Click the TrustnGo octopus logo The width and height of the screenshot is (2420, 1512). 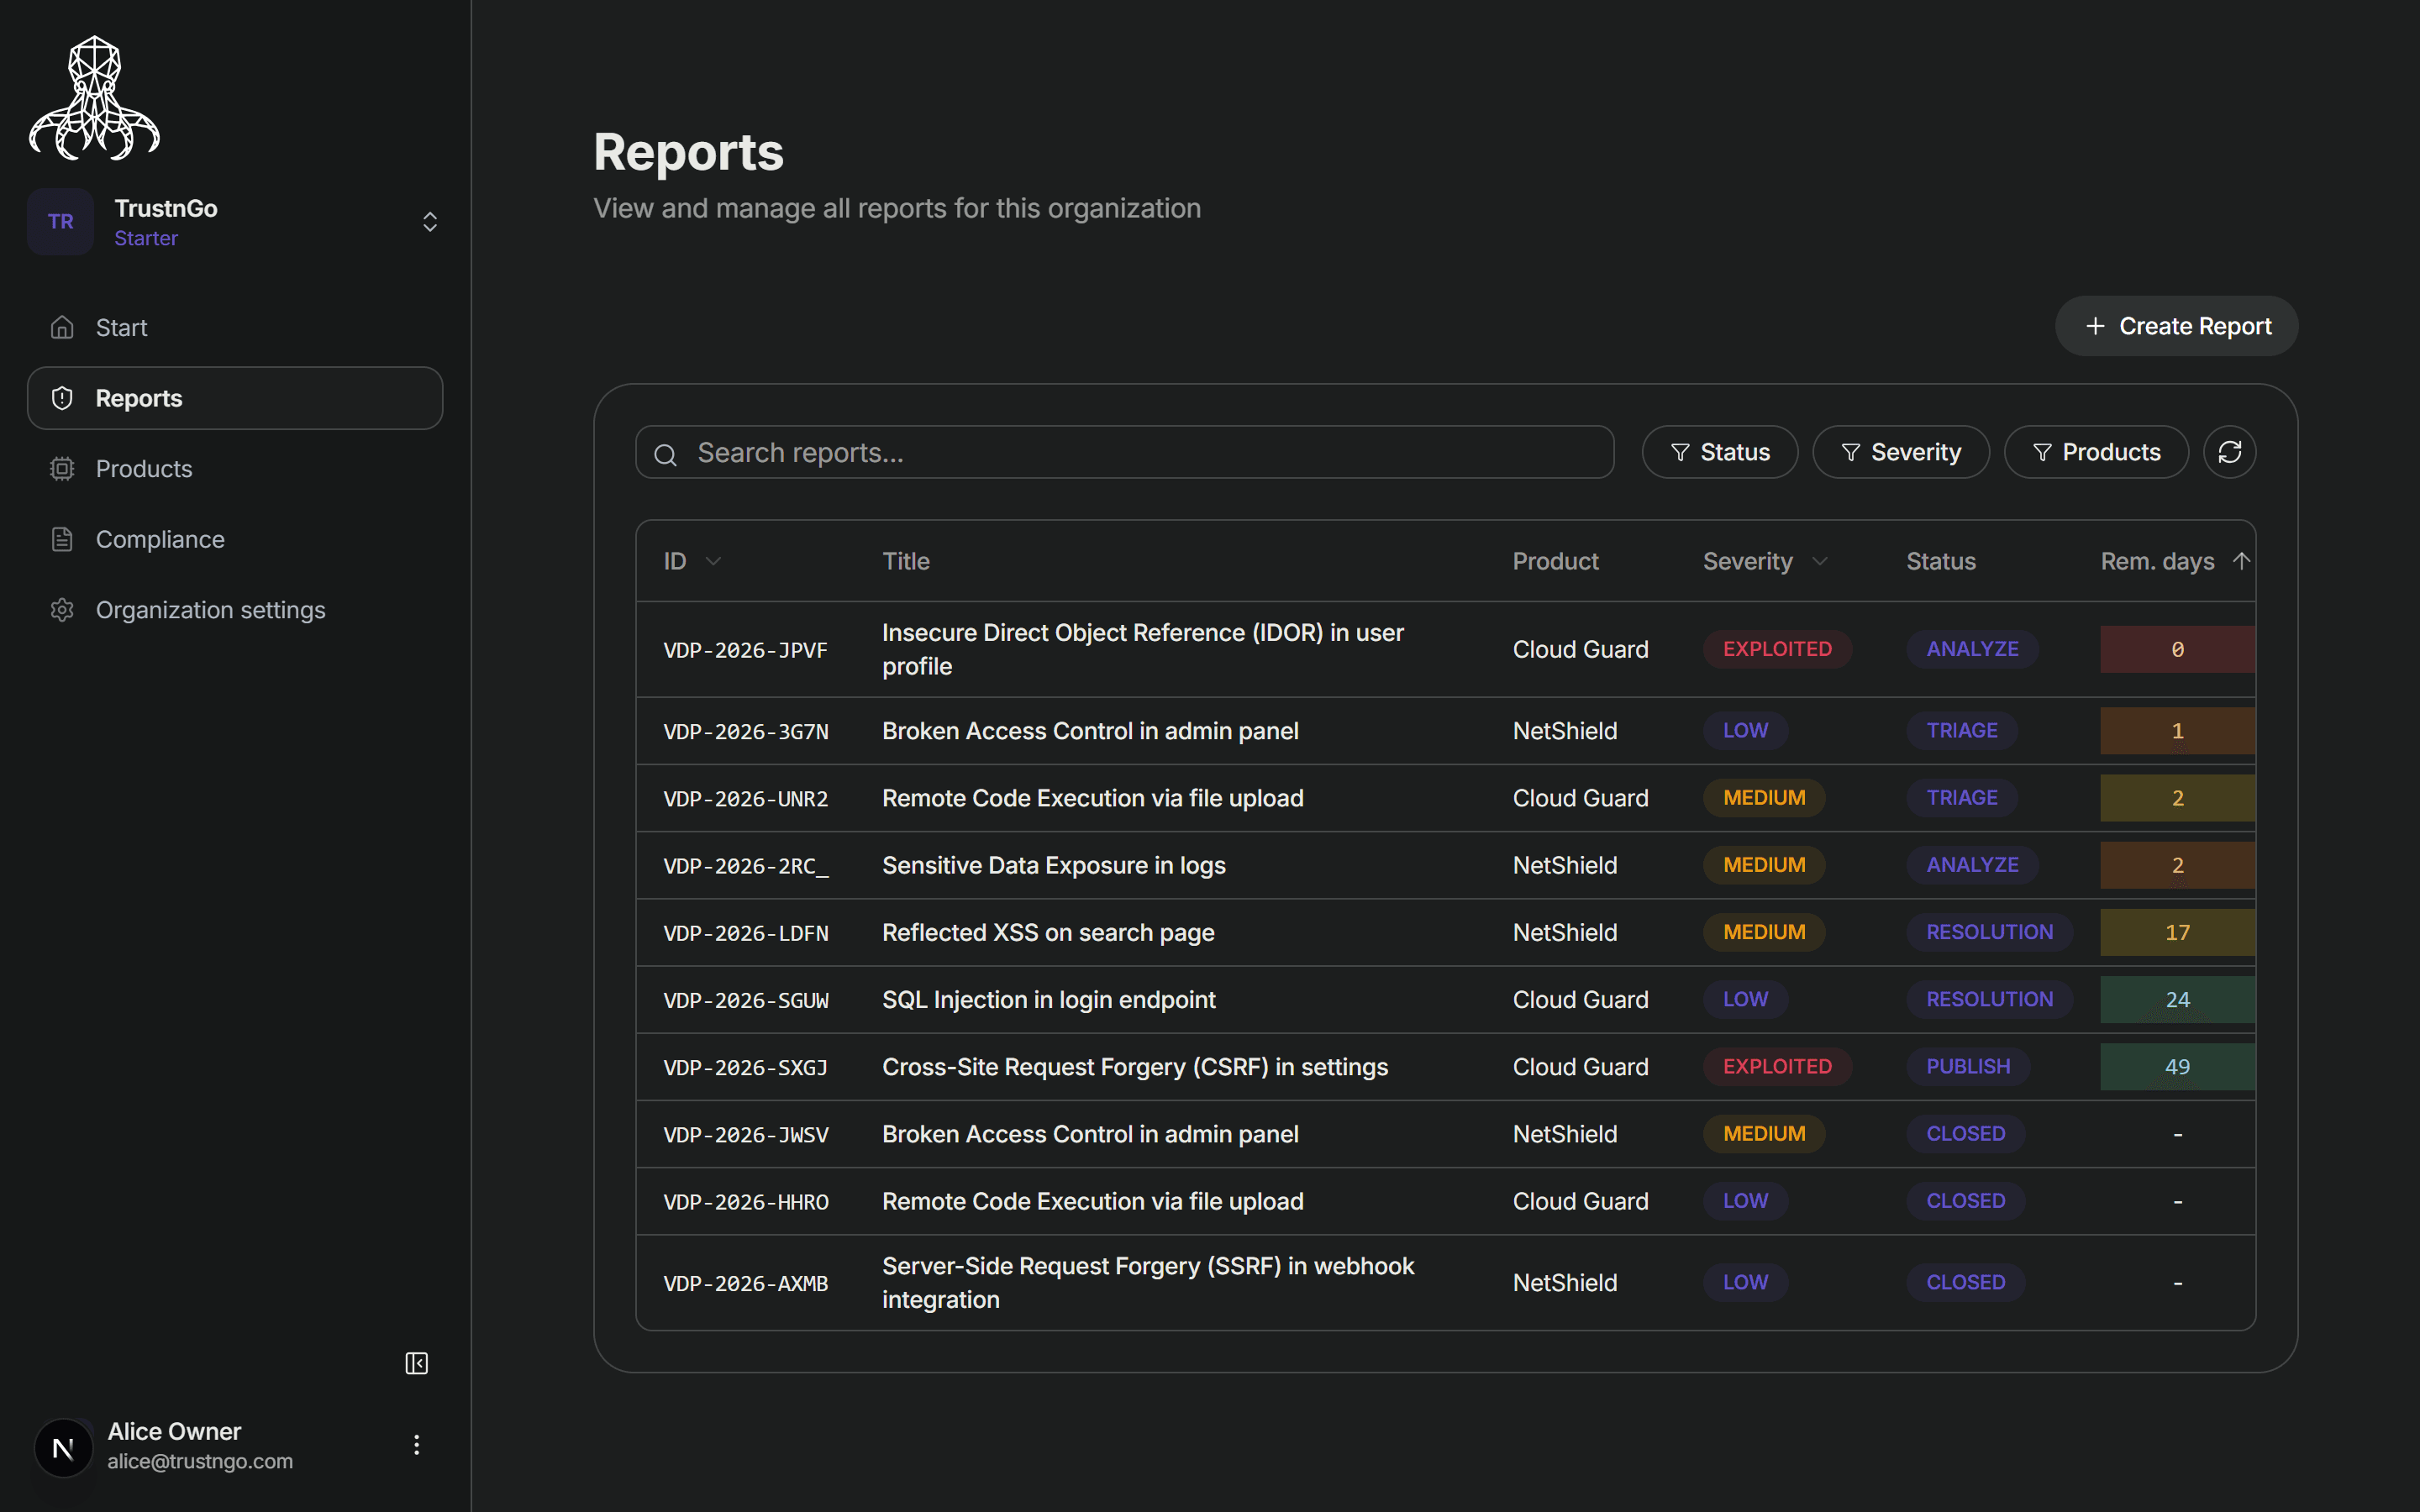(x=95, y=96)
